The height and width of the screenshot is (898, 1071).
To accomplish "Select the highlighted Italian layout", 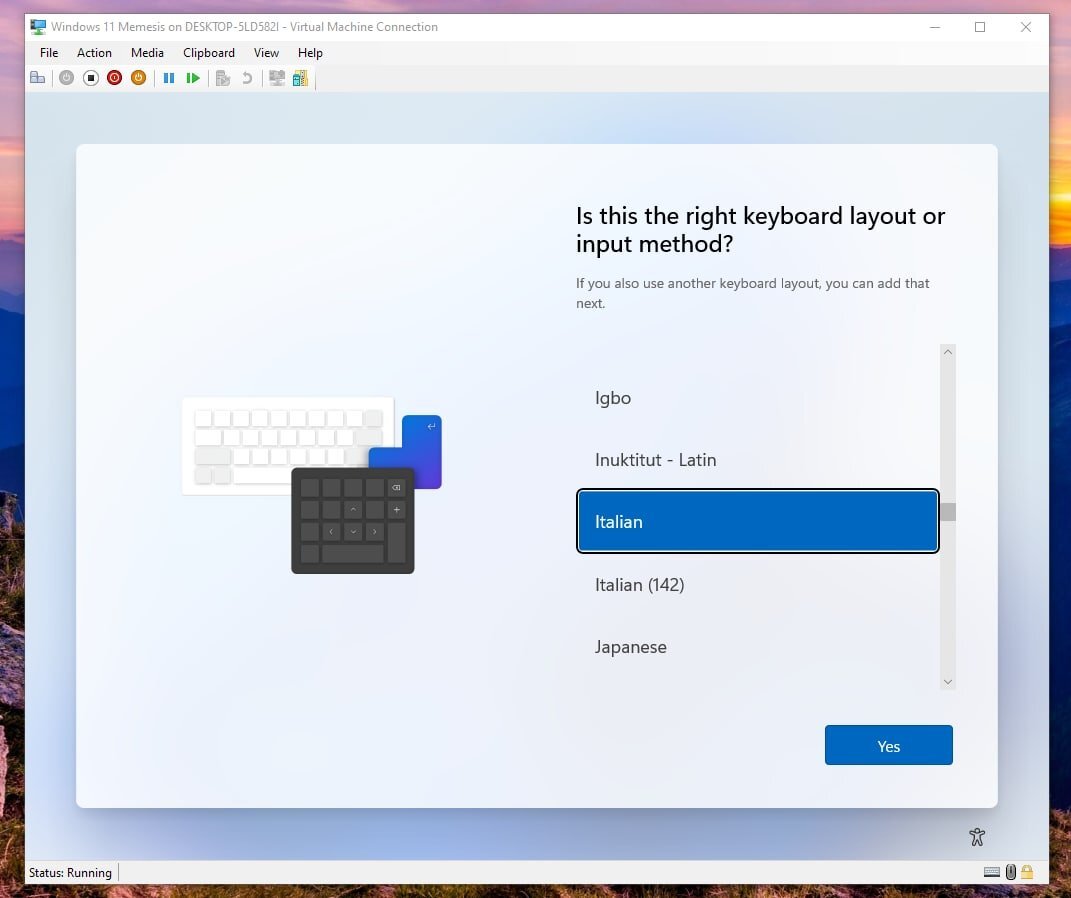I will tap(757, 521).
